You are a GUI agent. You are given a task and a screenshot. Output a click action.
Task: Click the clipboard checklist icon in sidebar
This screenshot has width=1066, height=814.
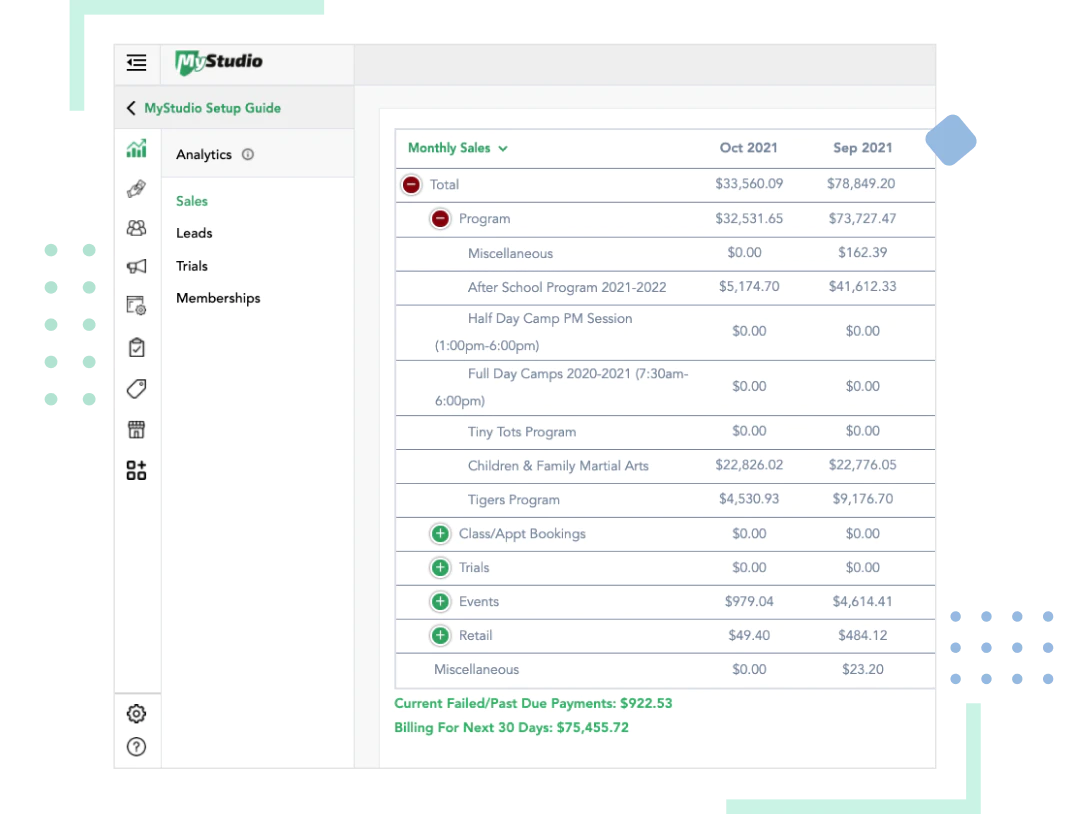tap(137, 348)
